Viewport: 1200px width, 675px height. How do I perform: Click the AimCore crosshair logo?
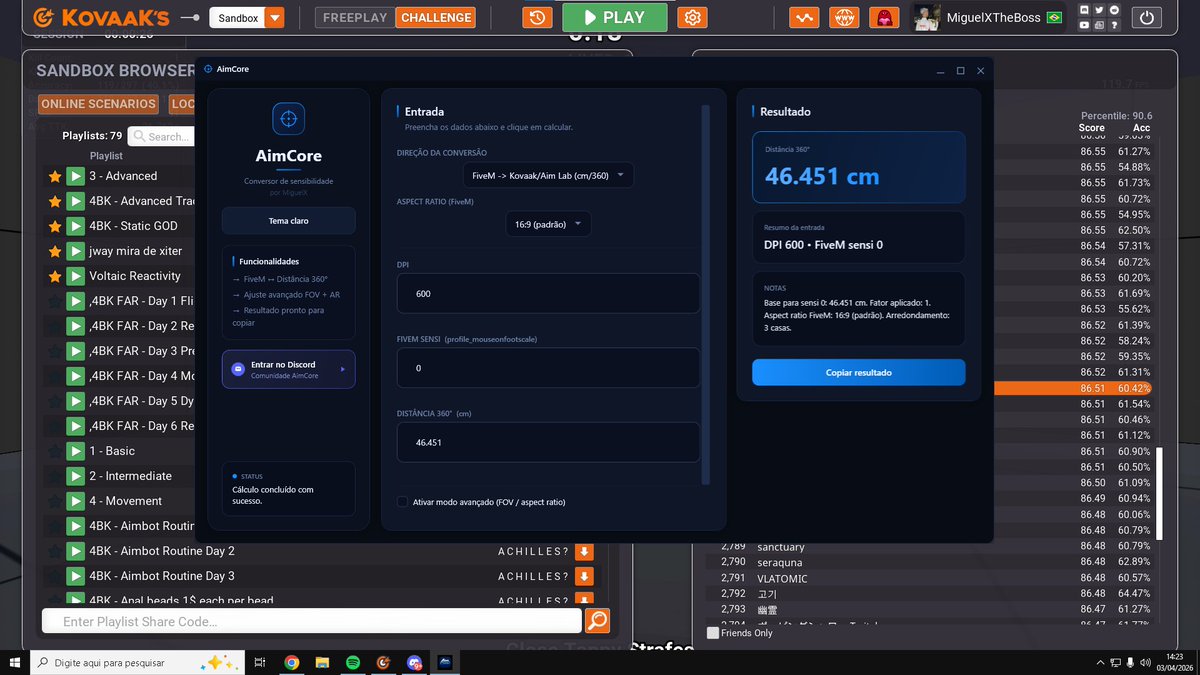pos(288,118)
